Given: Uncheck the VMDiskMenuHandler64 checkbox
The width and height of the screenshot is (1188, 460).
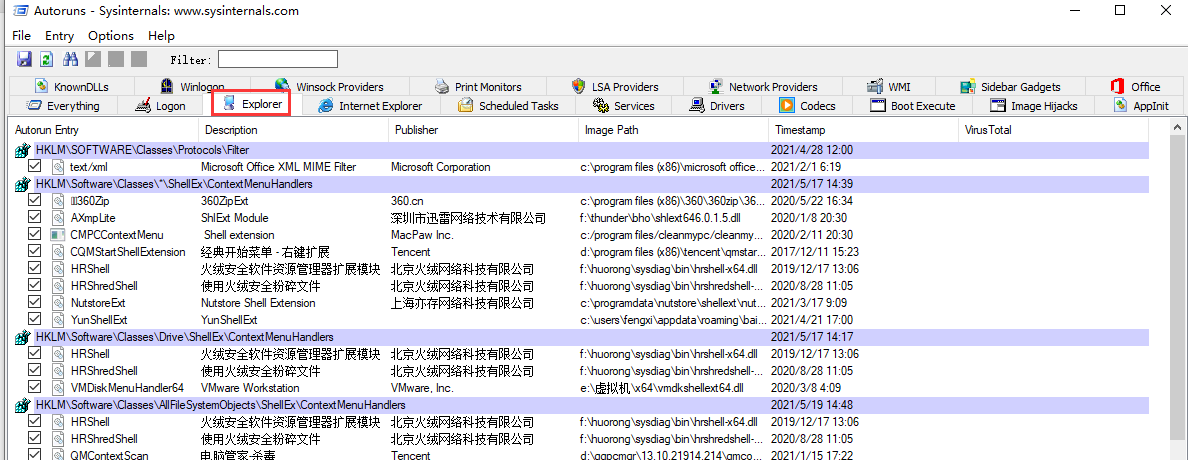Looking at the screenshot, I should click(x=34, y=386).
